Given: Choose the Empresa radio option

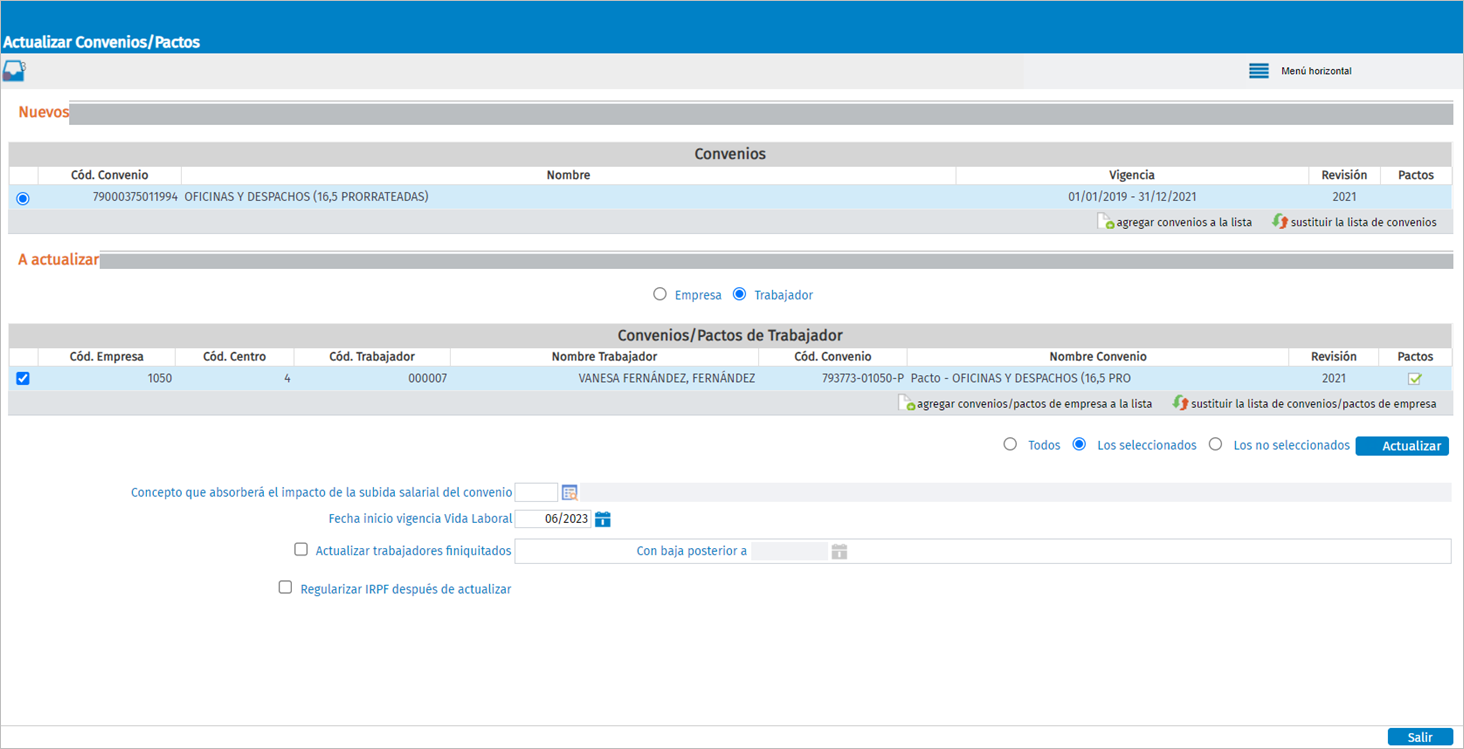Looking at the screenshot, I should pos(659,294).
